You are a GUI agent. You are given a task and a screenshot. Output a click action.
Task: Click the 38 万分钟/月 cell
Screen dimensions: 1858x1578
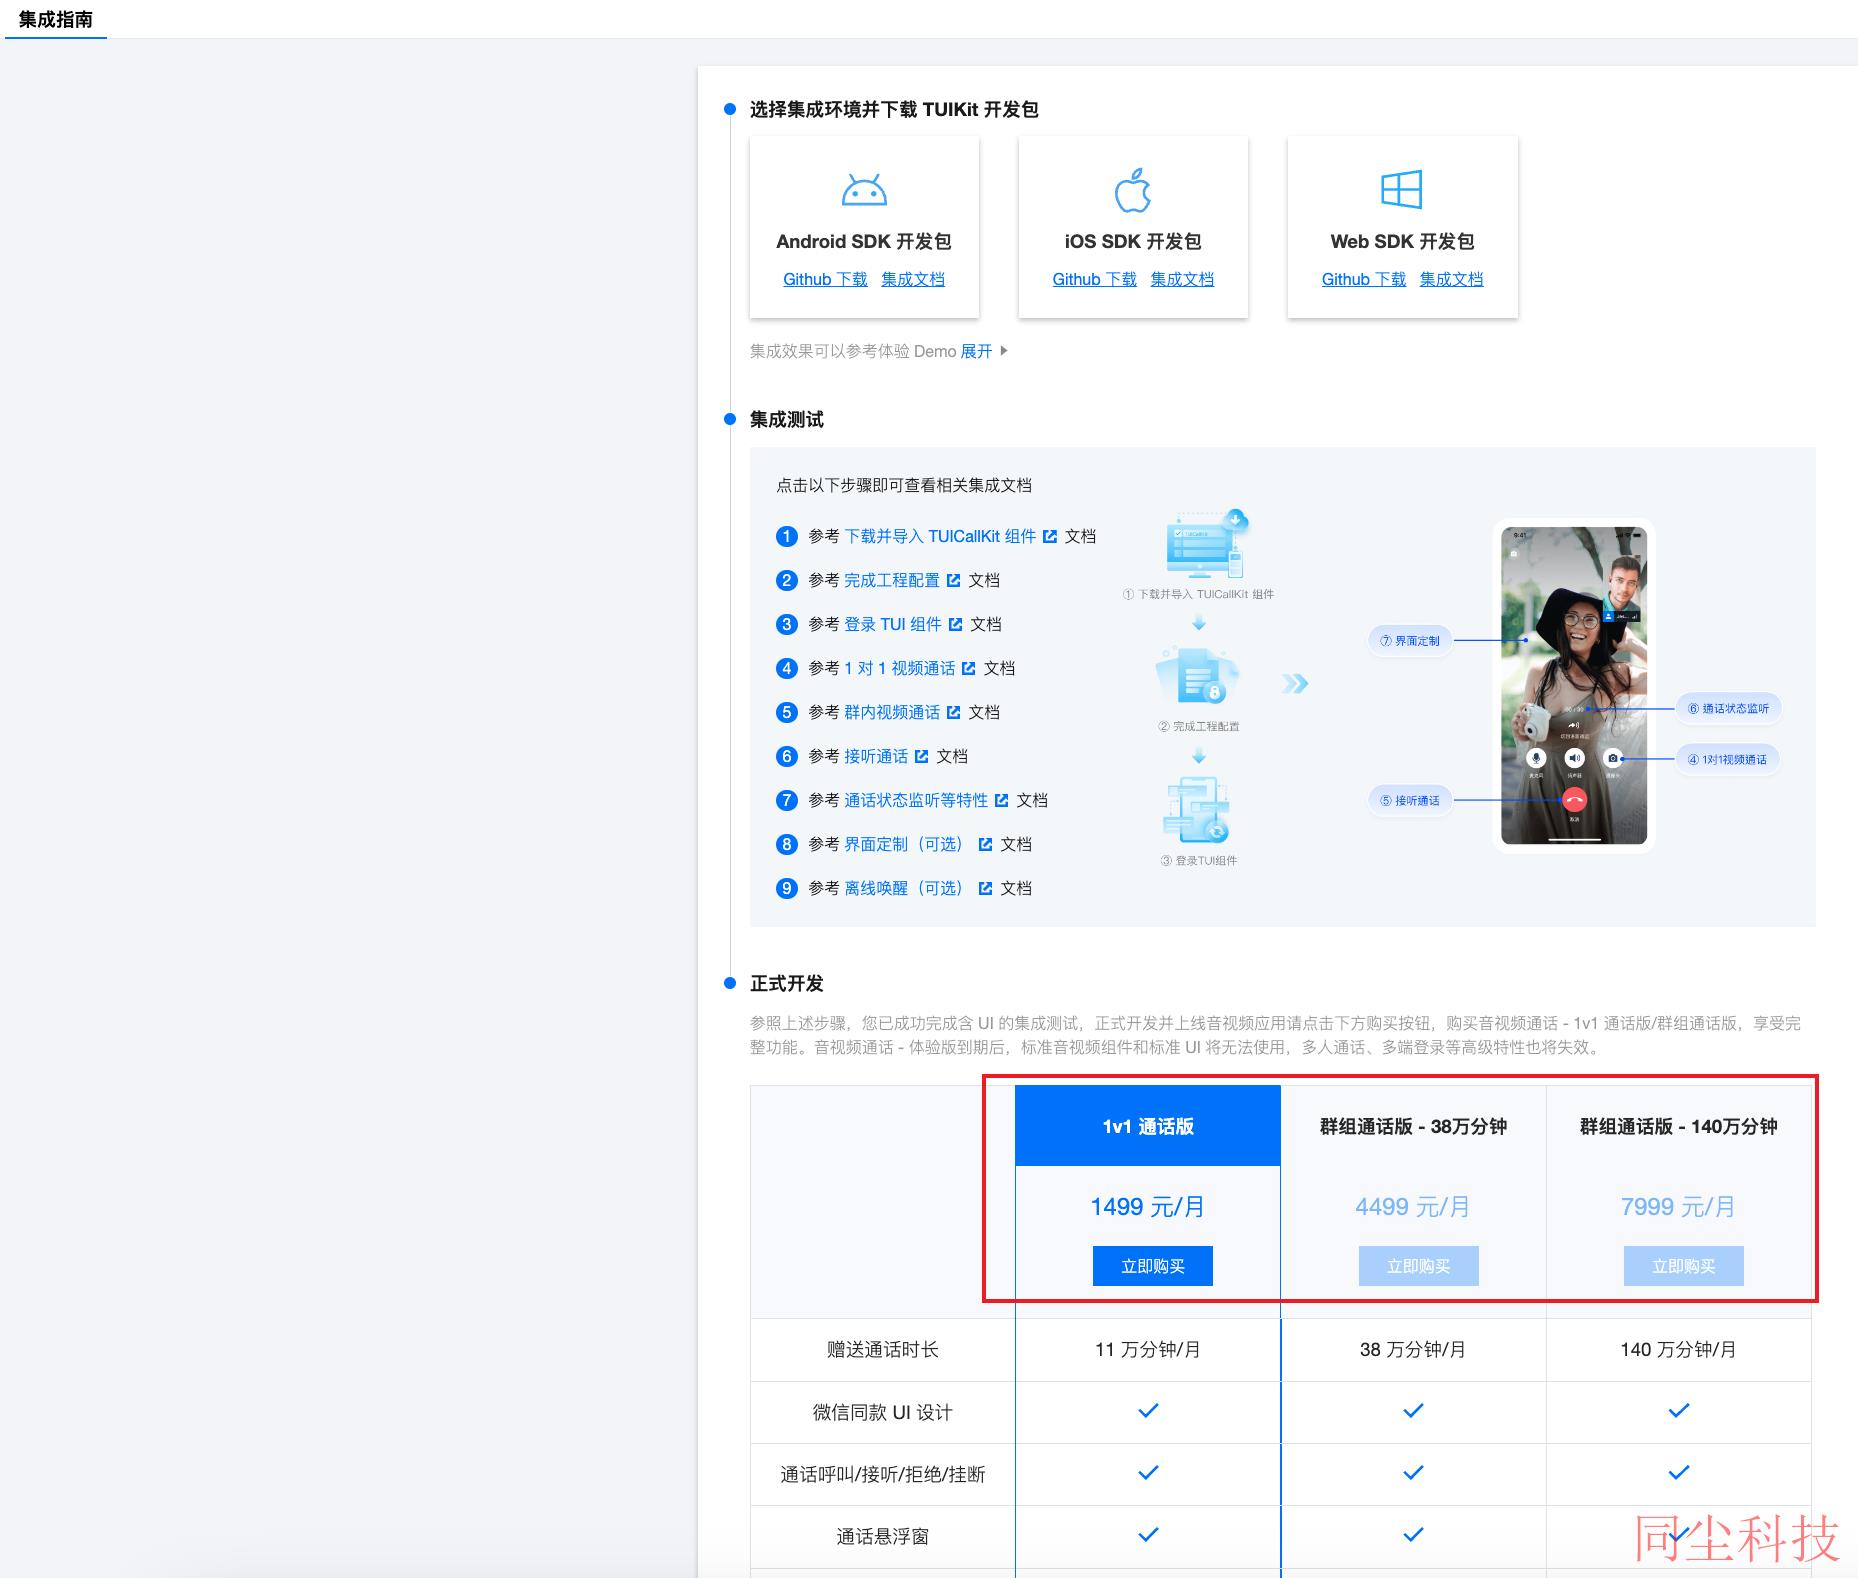(x=1413, y=1350)
